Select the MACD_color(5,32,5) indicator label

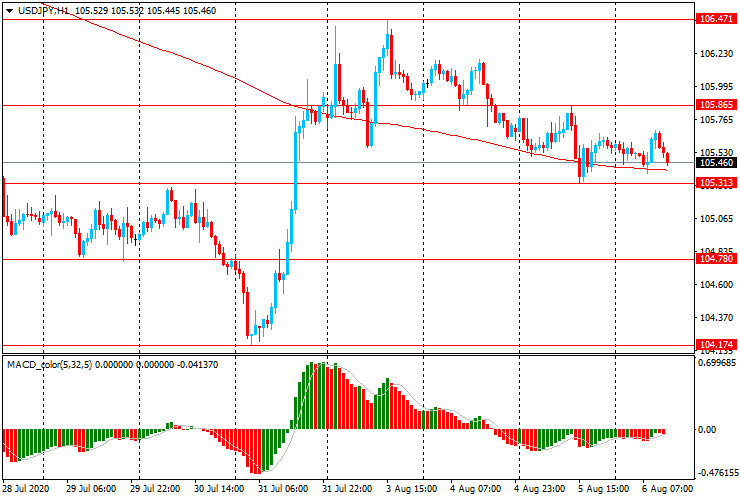click(50, 364)
